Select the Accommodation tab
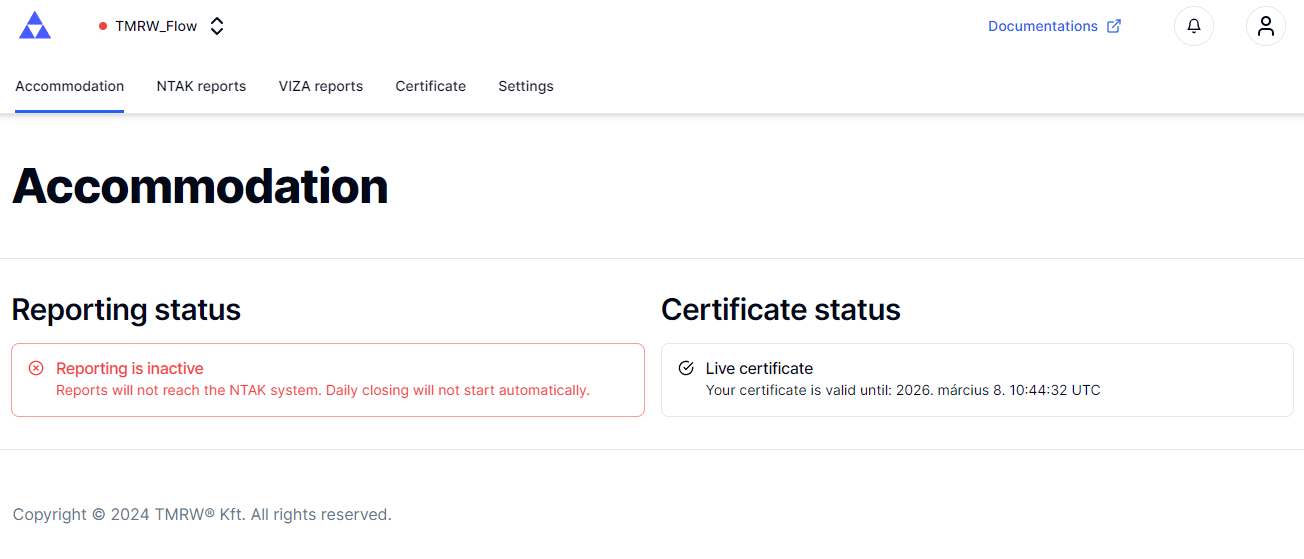Screen dimensions: 1304x559 pos(70,86)
